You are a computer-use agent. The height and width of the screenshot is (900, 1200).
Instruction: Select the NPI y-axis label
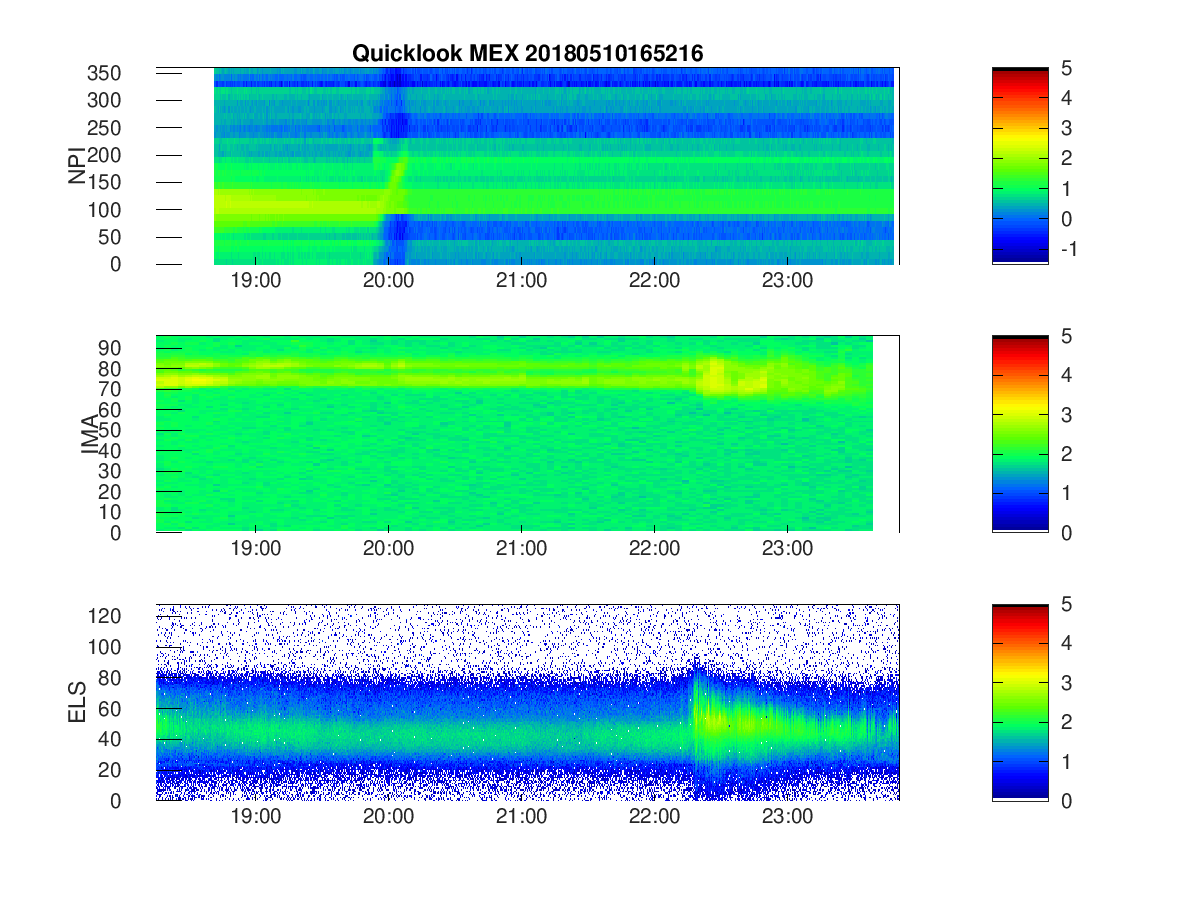click(x=77, y=166)
